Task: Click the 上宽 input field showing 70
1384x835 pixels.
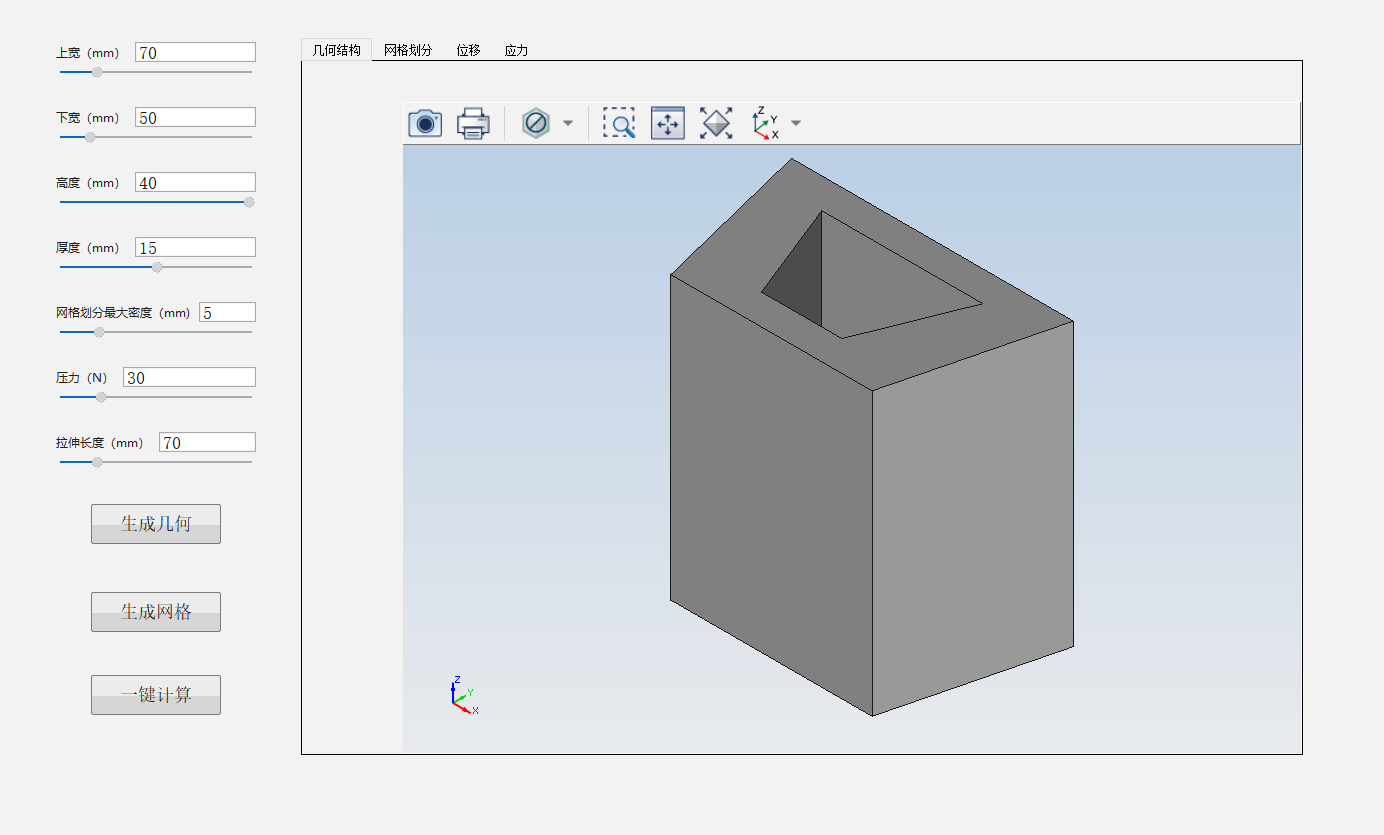Action: [x=196, y=52]
